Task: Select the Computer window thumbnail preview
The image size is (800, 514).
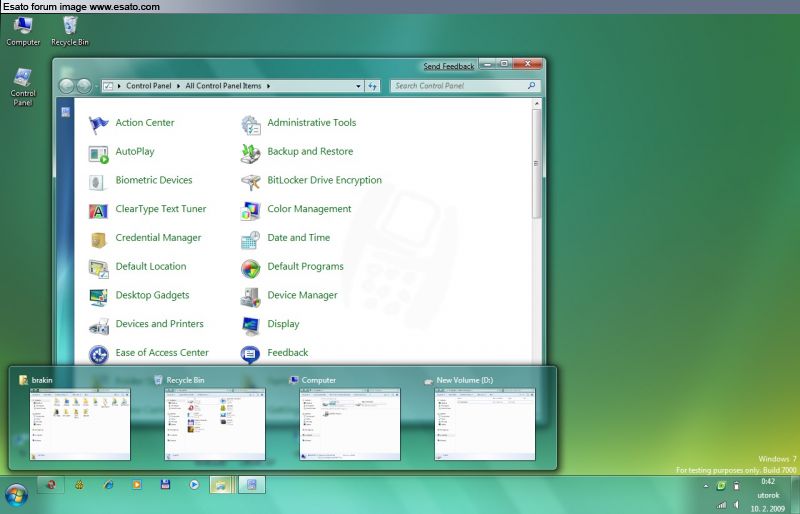Action: 350,424
